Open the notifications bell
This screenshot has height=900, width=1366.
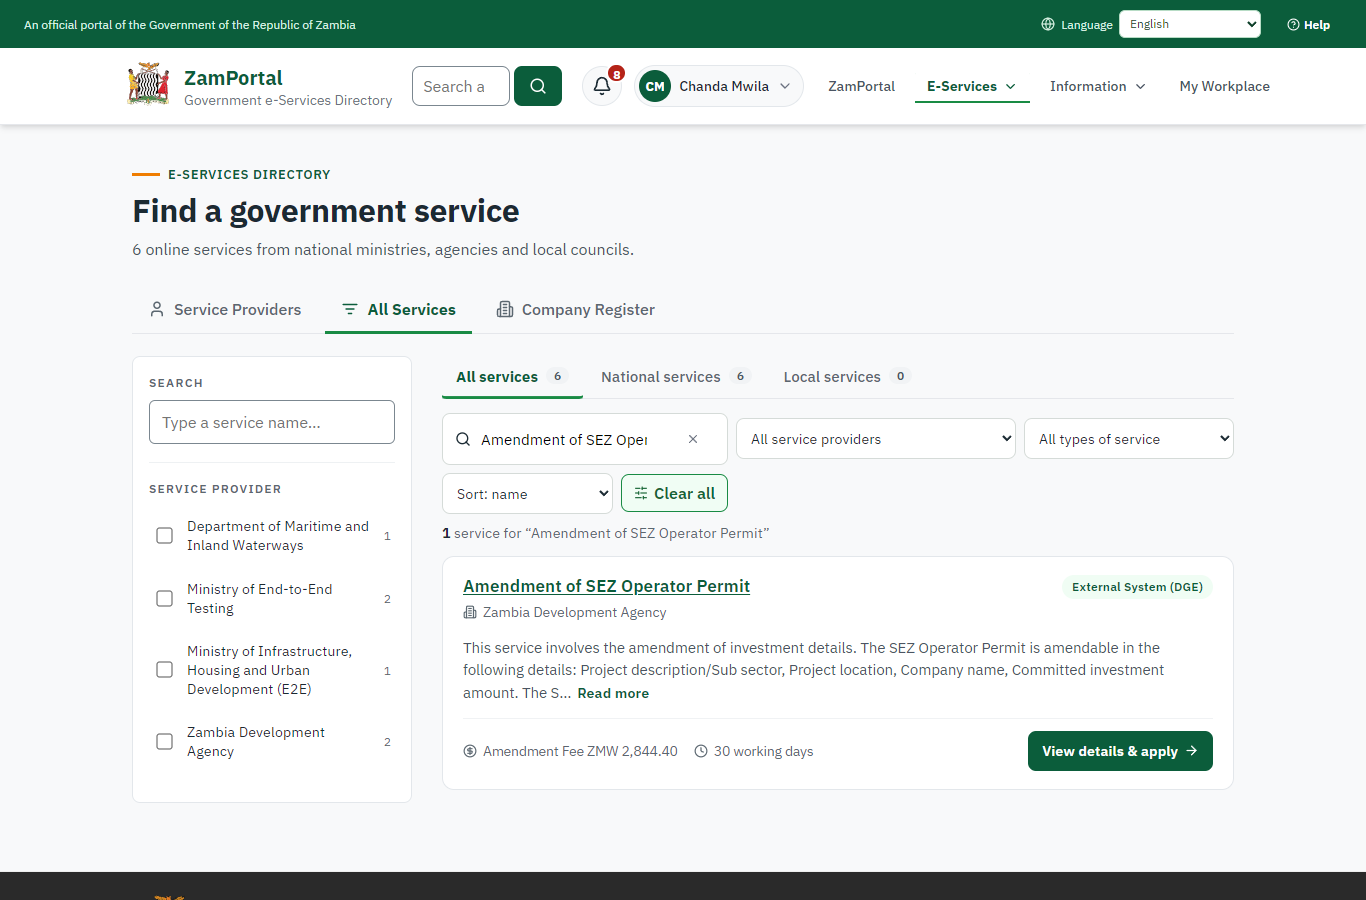point(602,86)
